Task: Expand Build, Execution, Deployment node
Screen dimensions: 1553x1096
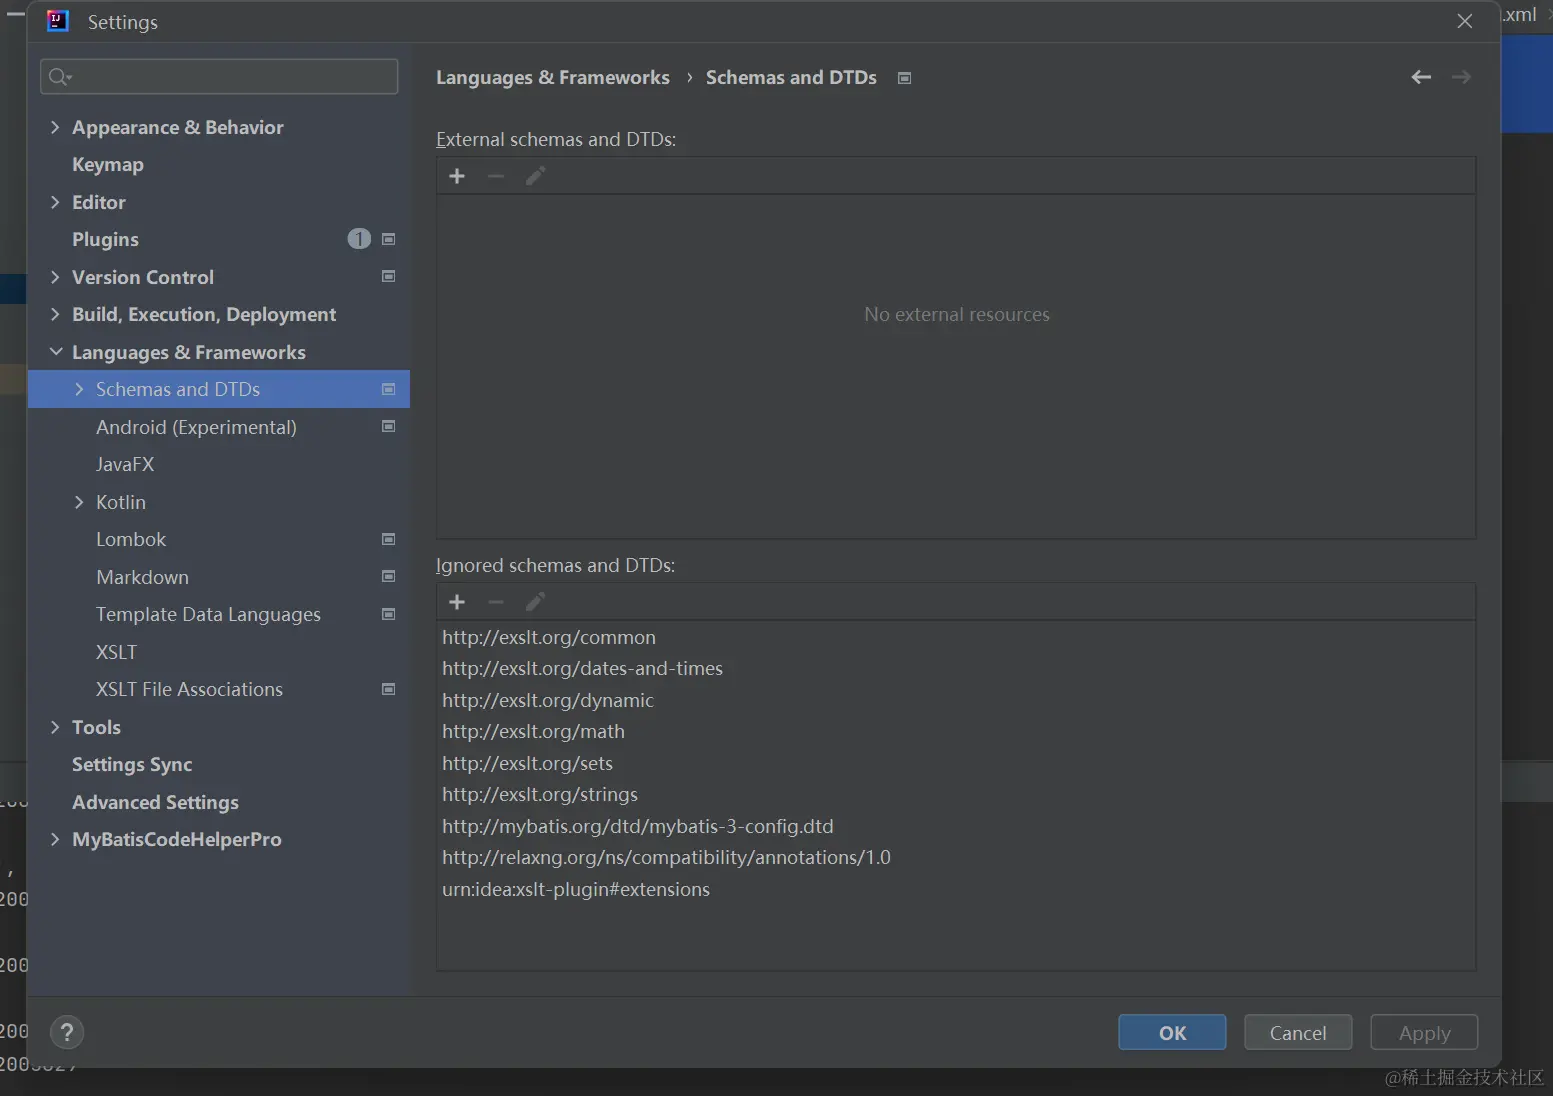Action: [55, 314]
